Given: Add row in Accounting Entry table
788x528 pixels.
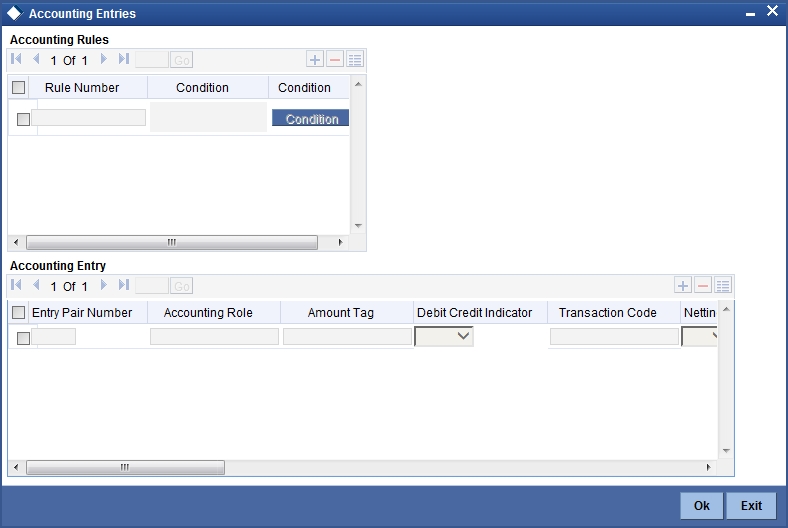Looking at the screenshot, I should click(x=682, y=285).
